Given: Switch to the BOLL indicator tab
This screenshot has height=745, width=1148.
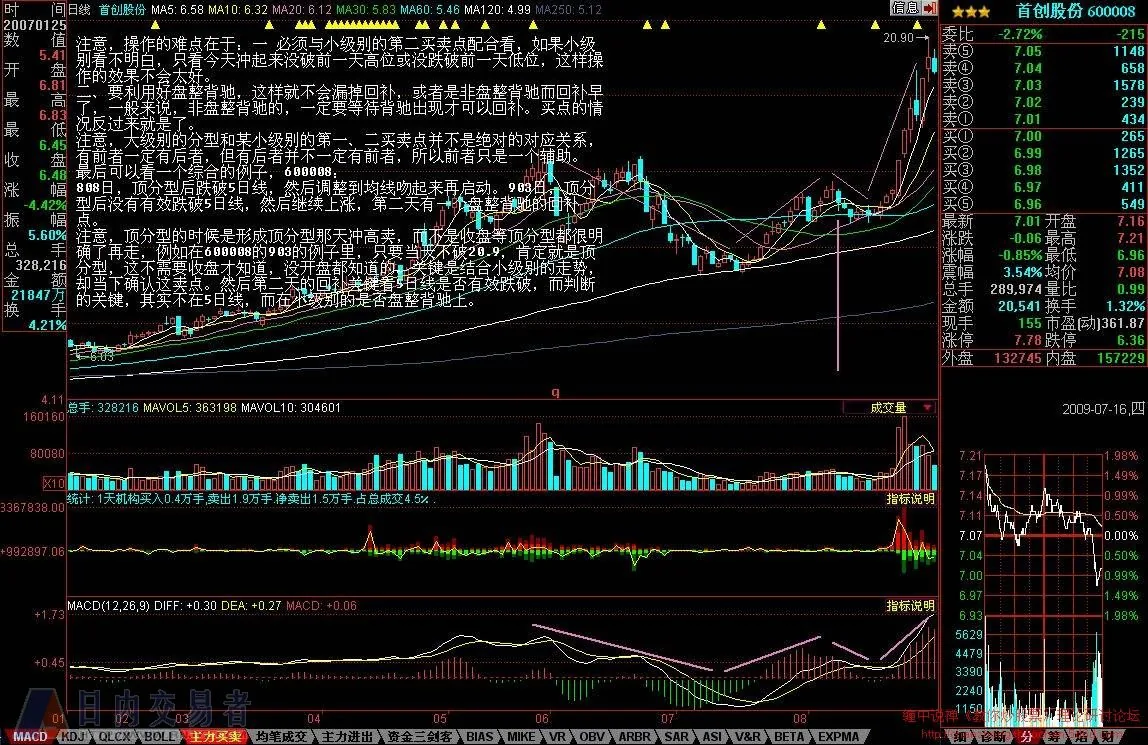Looking at the screenshot, I should pyautogui.click(x=158, y=737).
